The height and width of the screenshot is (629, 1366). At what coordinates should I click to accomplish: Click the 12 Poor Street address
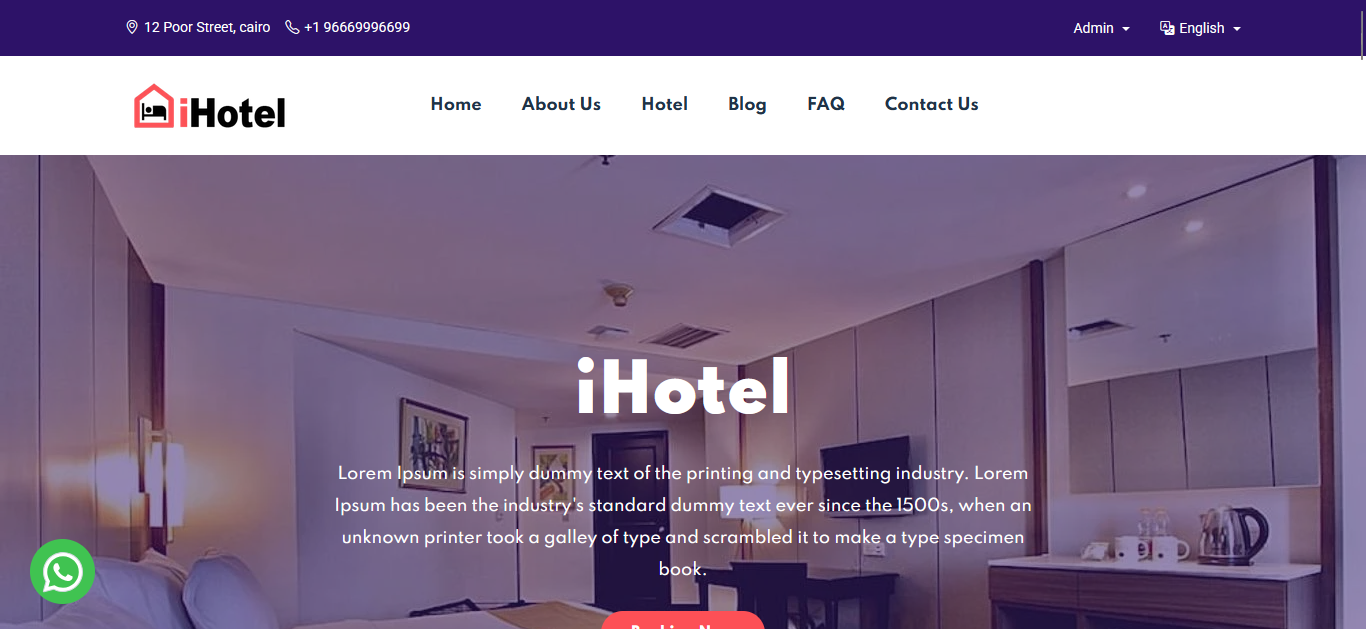[x=207, y=27]
